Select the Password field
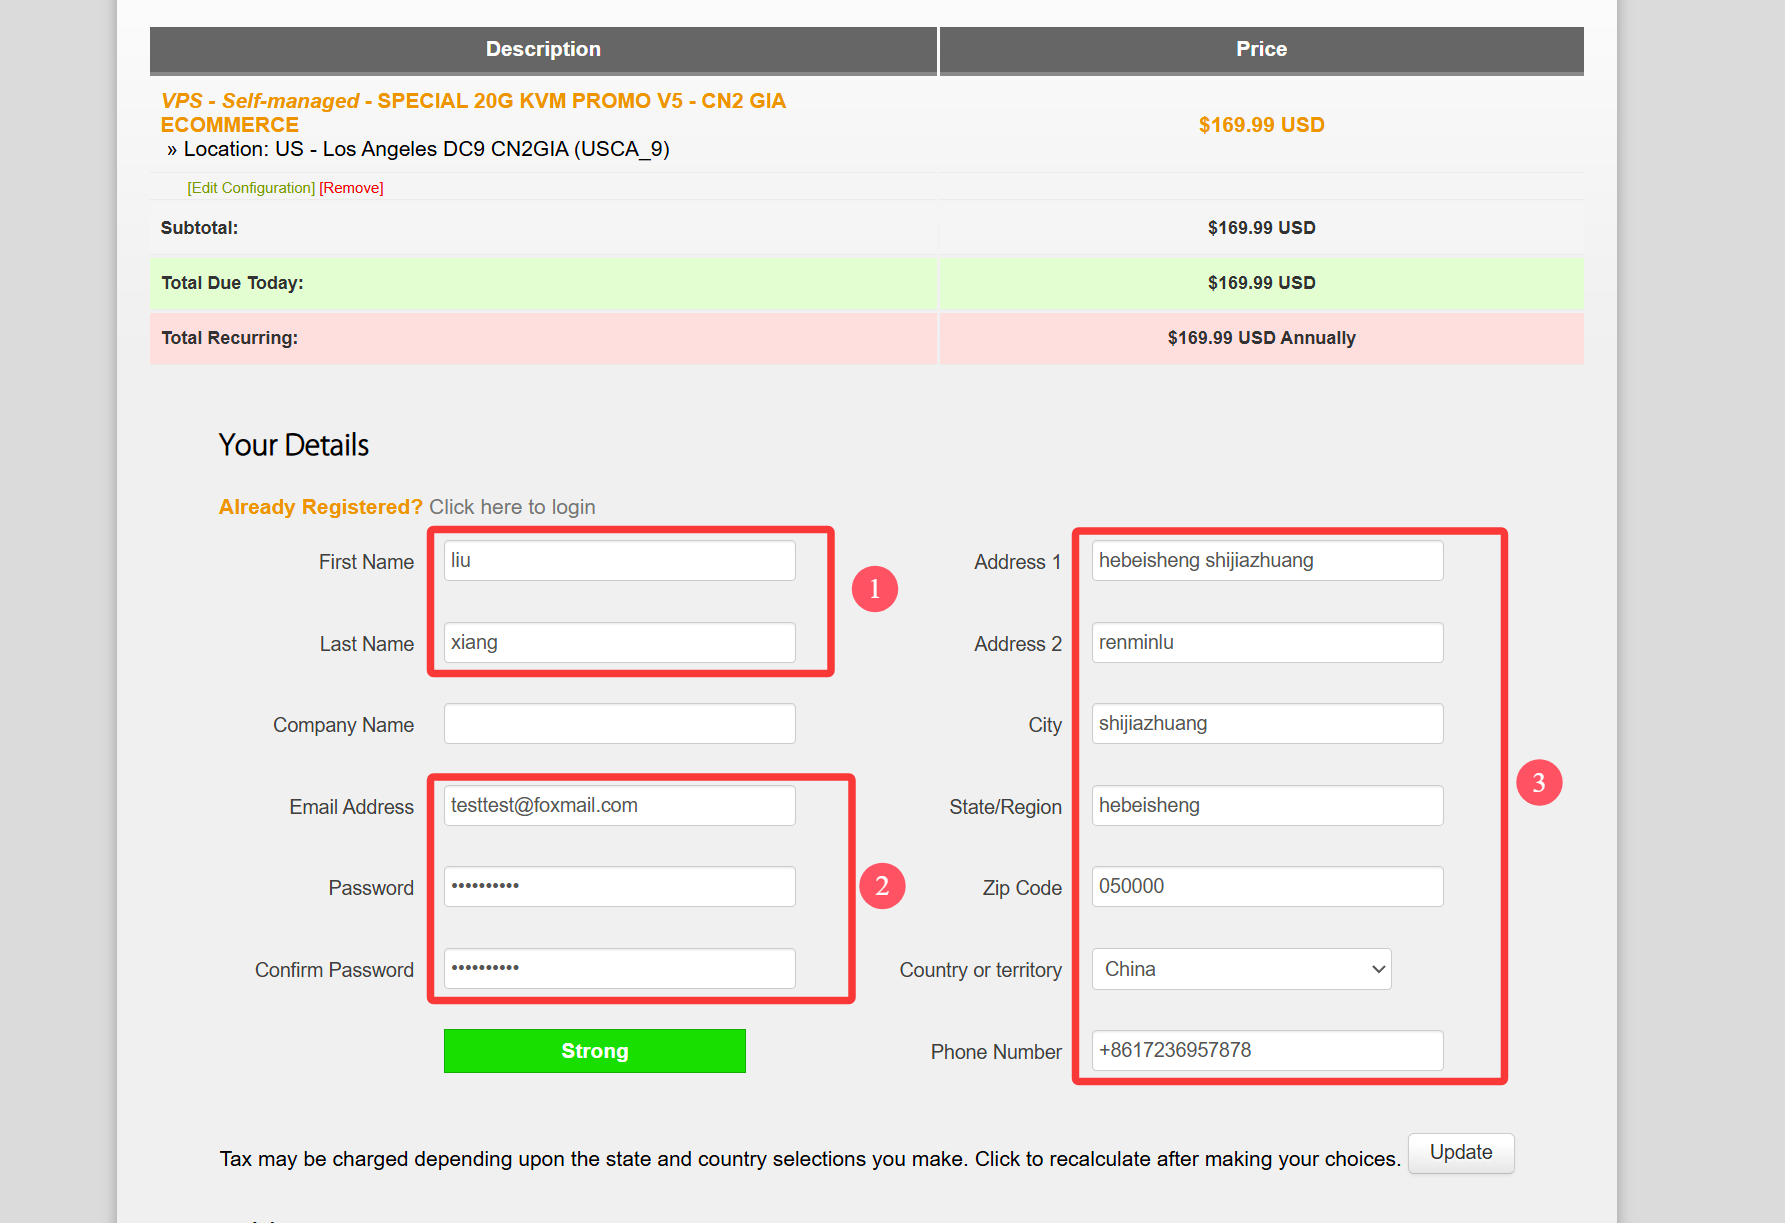 619,887
